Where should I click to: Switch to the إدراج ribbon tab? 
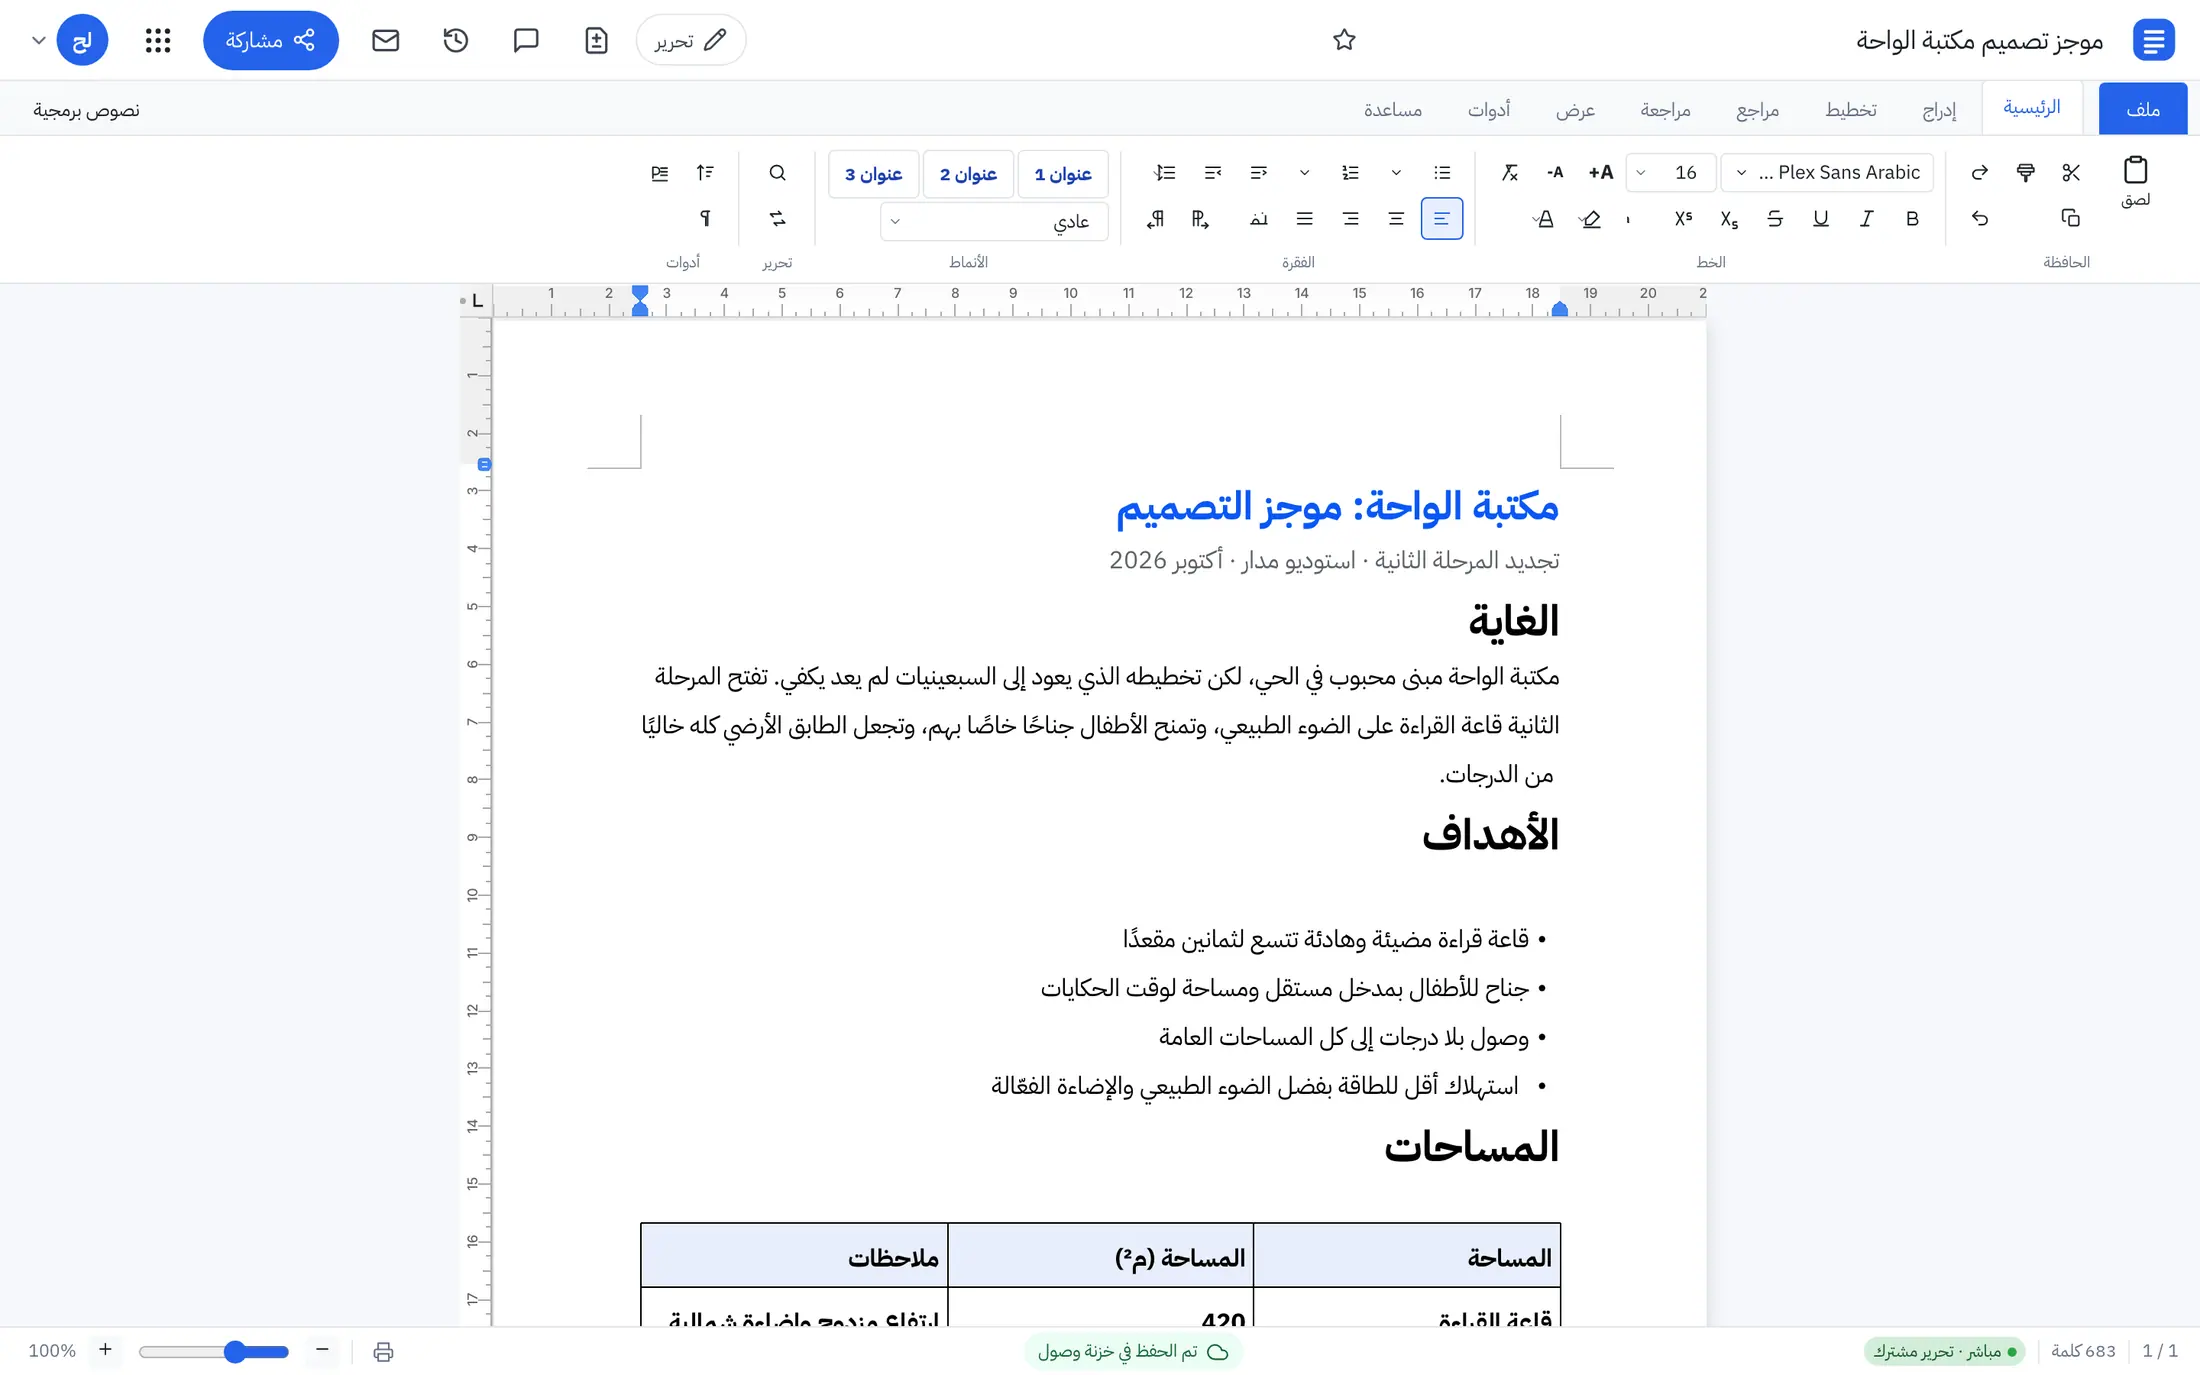[x=1939, y=110]
